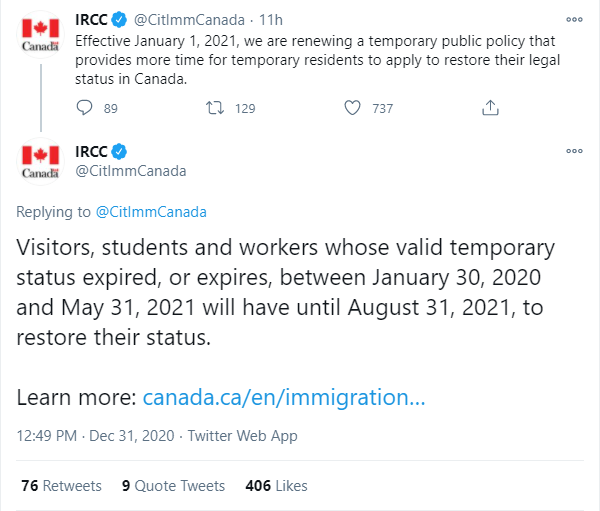Click @CitImmCanada in Replying to line
This screenshot has width=600, height=511.
click(x=150, y=212)
